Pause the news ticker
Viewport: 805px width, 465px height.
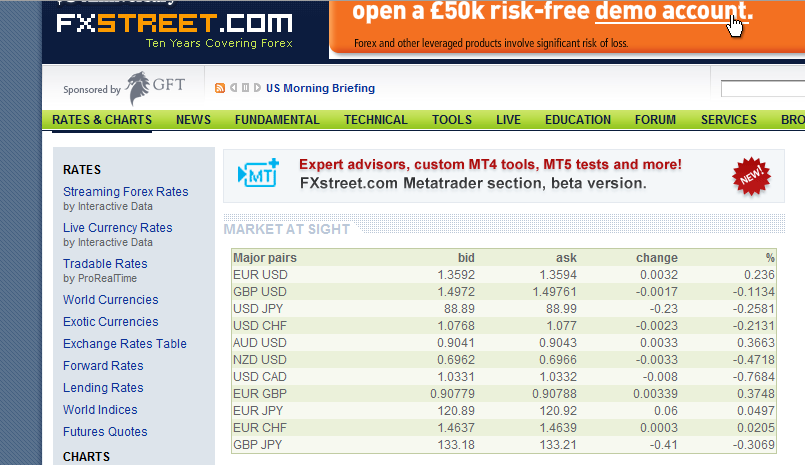pos(245,88)
